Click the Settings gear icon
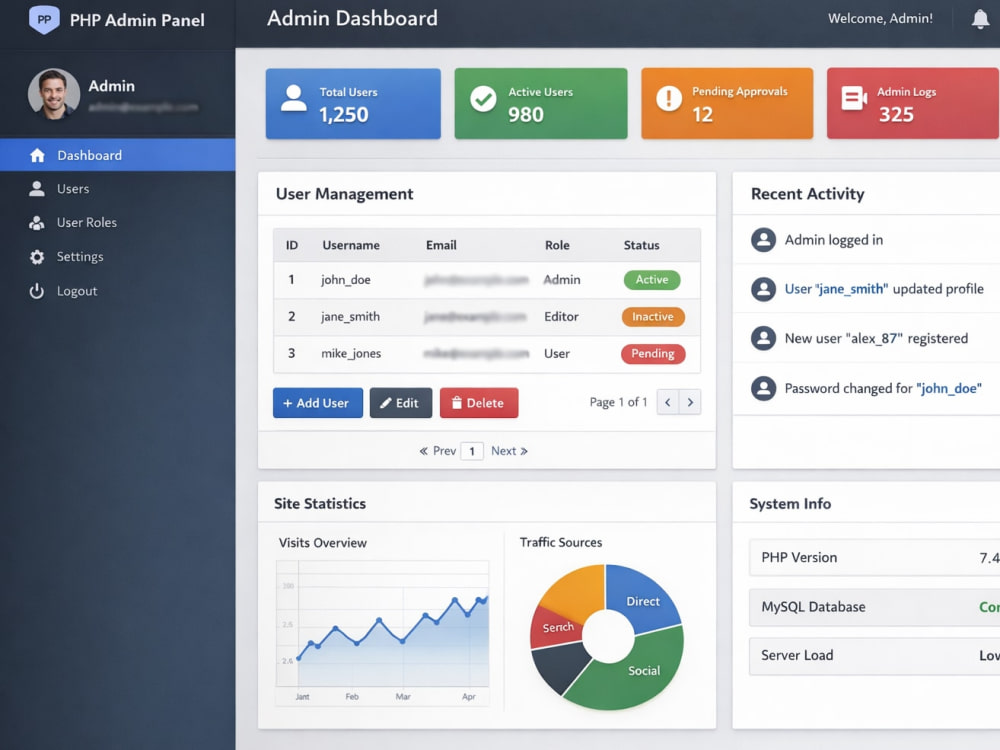The image size is (1000, 750). [x=37, y=257]
